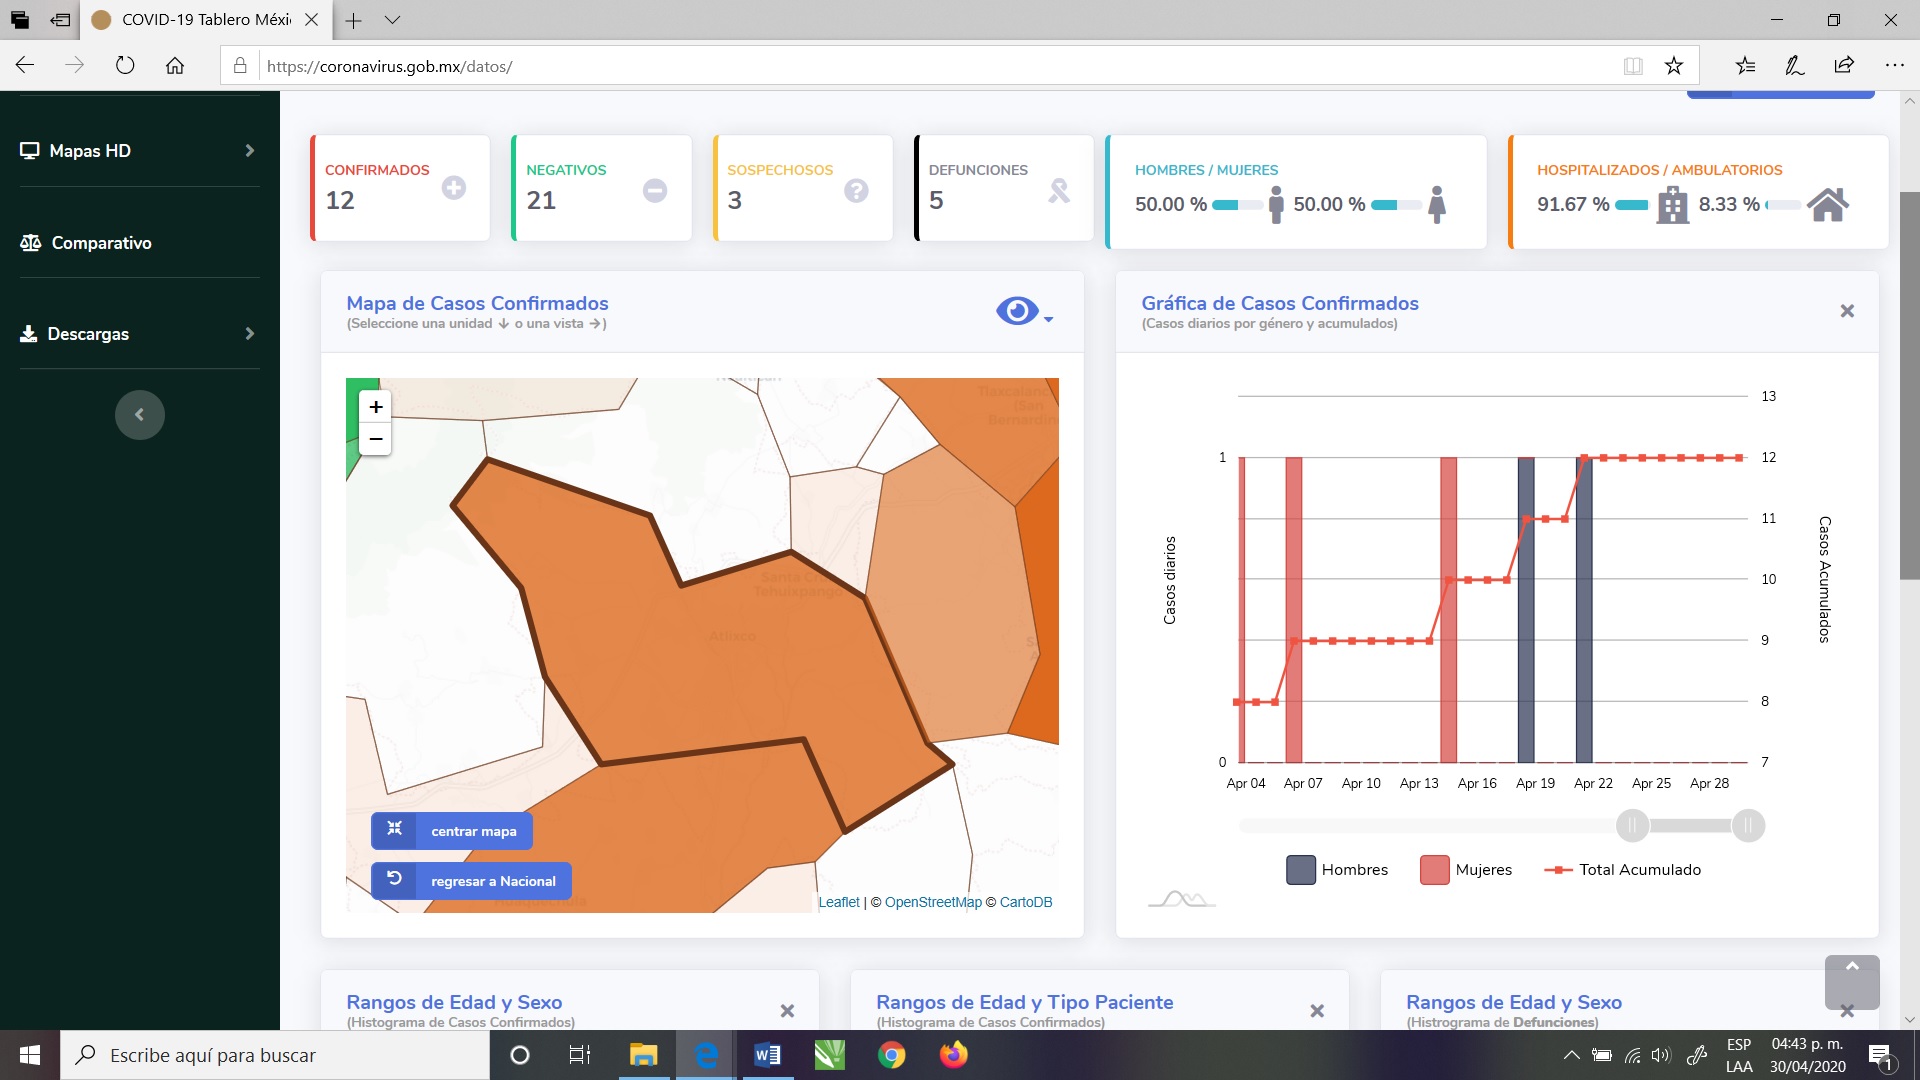
Task: Open browser settings and more menu
Action: (x=1894, y=66)
